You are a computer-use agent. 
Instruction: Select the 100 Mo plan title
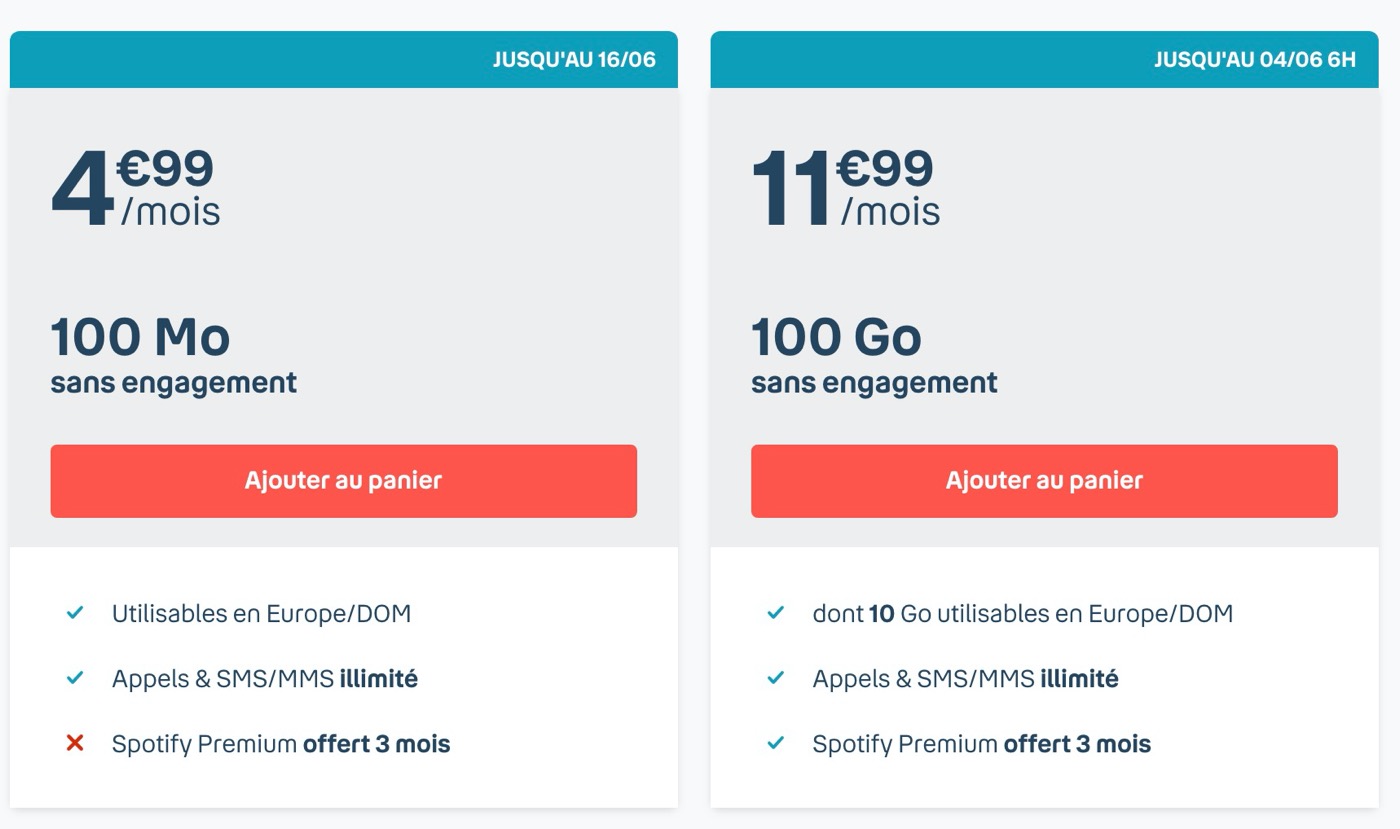tap(141, 337)
